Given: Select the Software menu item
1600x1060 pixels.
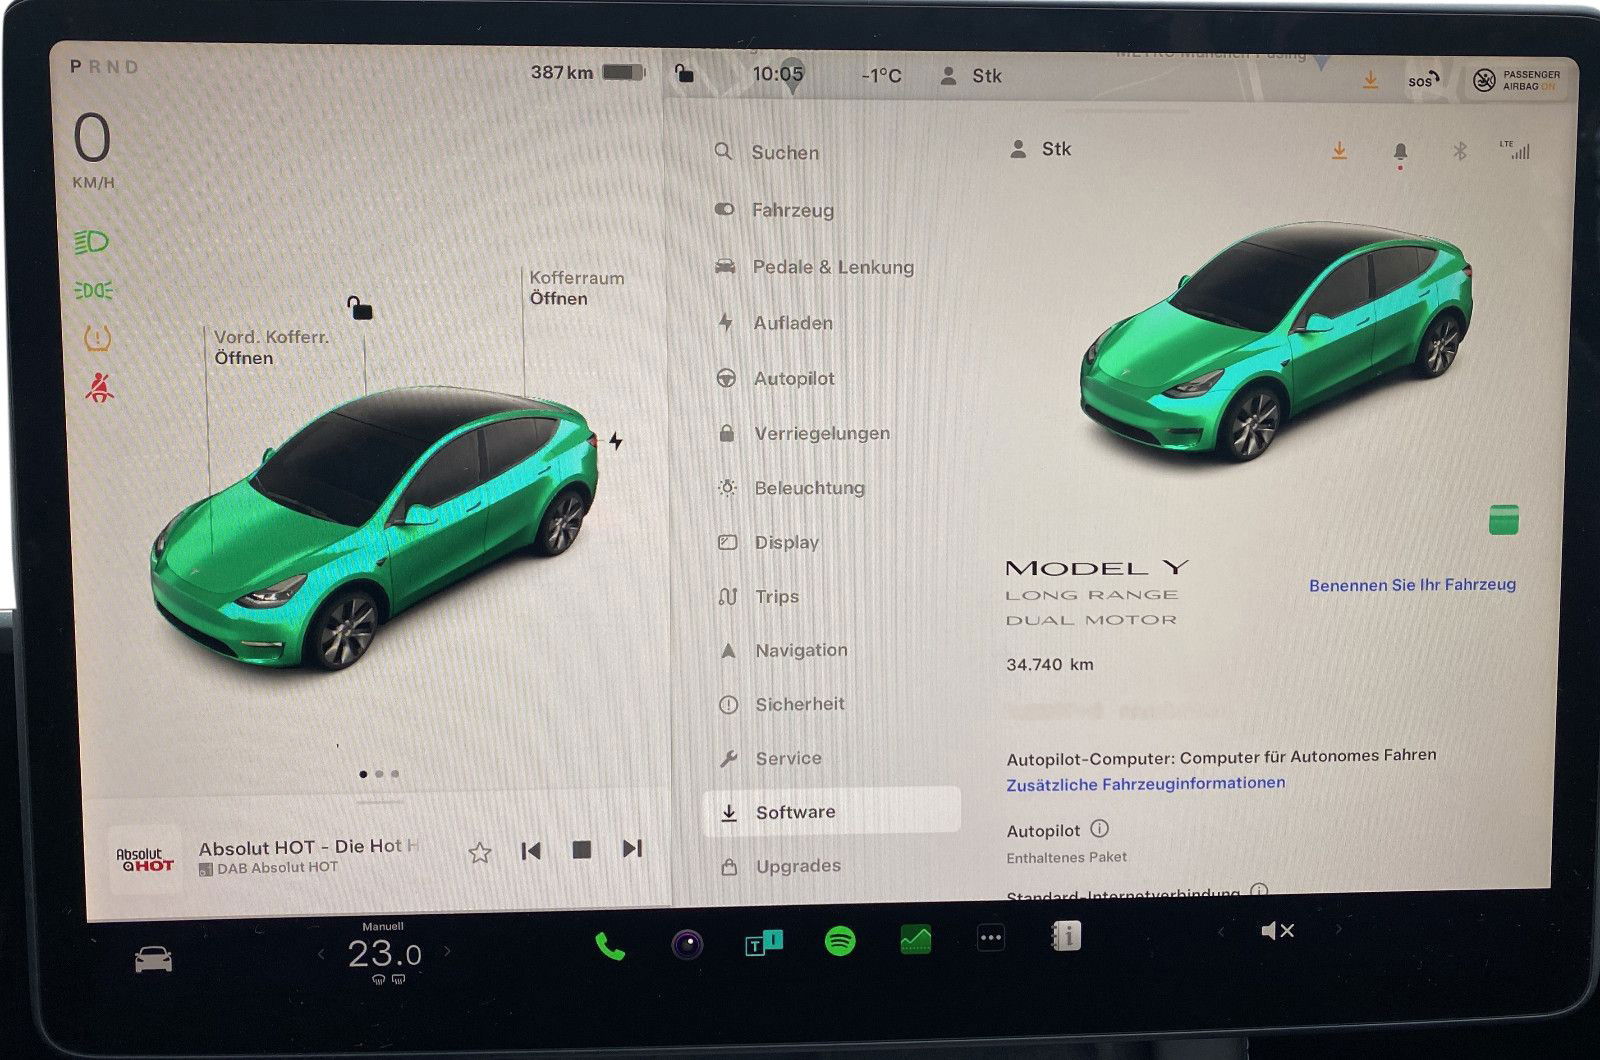Looking at the screenshot, I should click(832, 811).
